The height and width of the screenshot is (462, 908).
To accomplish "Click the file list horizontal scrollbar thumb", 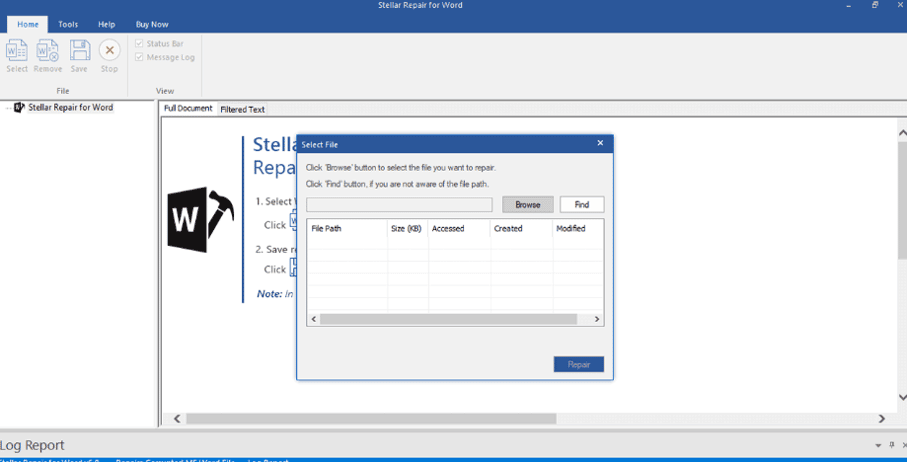I will tap(448, 319).
